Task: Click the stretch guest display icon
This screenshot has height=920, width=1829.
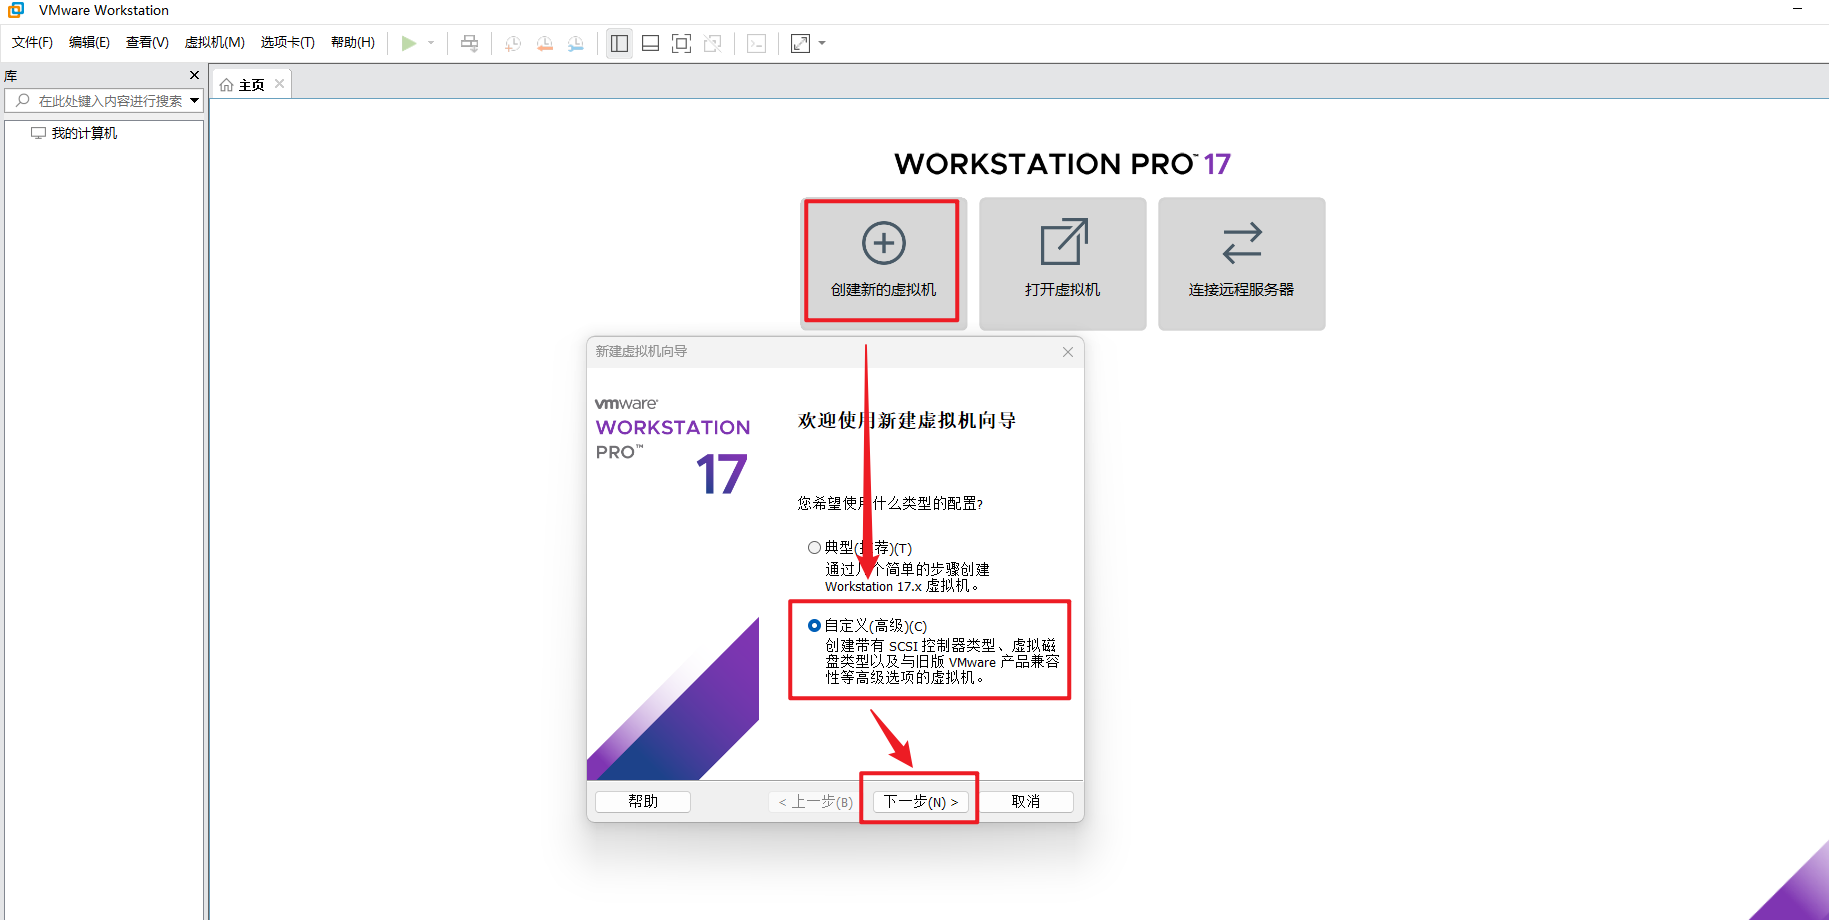Action: (x=800, y=43)
